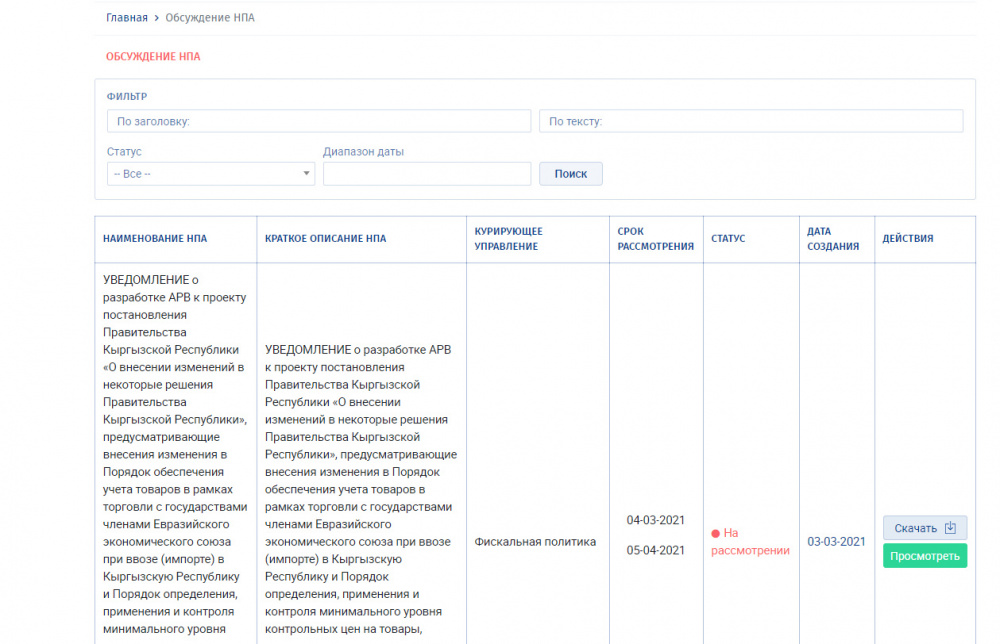Open the document with Просмотреть button
This screenshot has width=1000, height=644.
[x=924, y=556]
